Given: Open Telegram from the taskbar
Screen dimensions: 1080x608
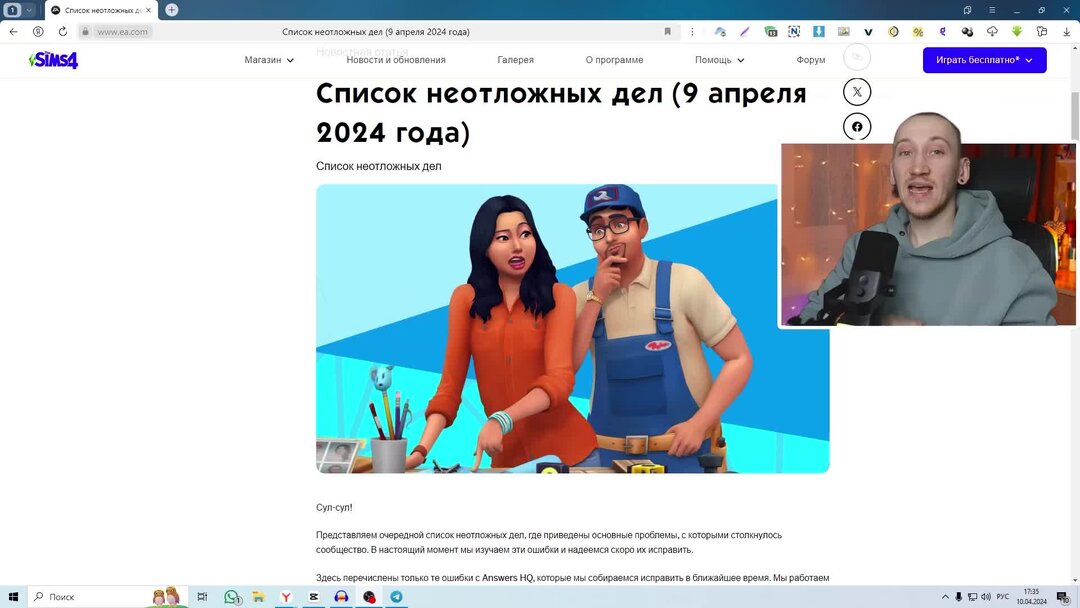Looking at the screenshot, I should click(397, 596).
